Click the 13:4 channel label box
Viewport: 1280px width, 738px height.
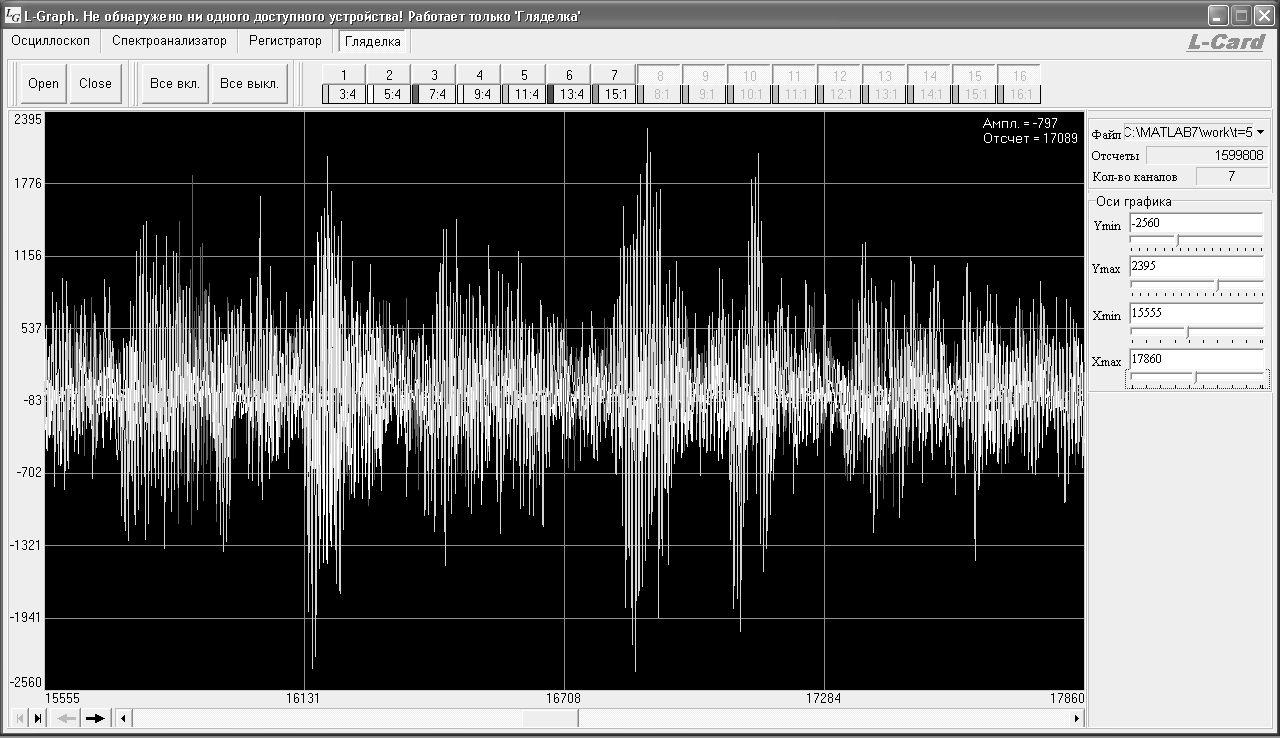click(x=570, y=94)
